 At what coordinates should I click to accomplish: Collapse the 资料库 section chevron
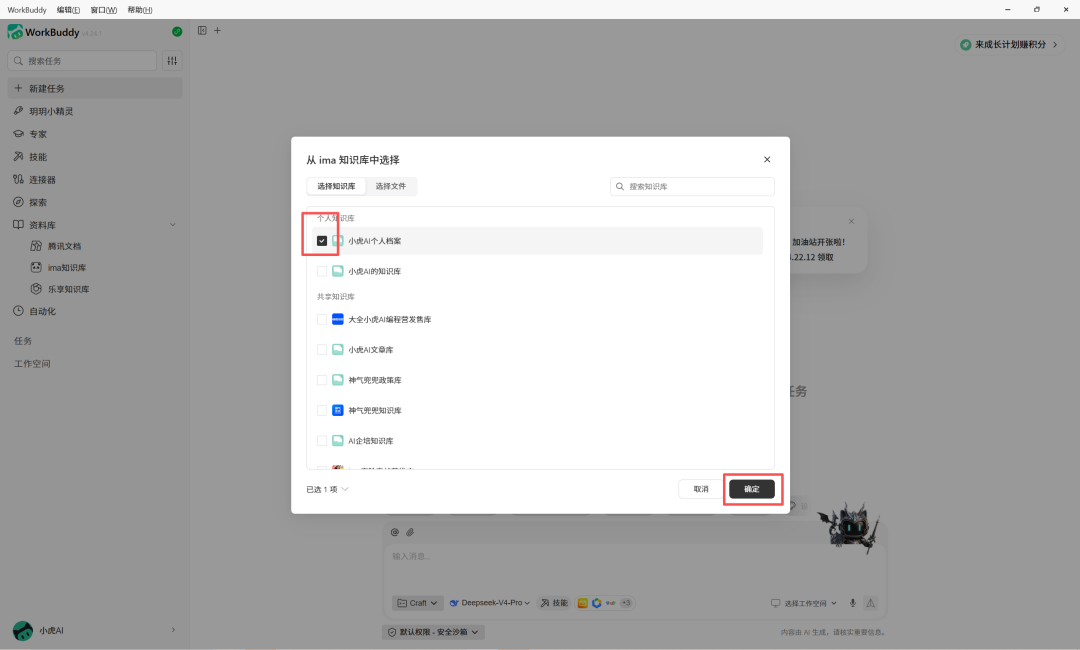pos(173,224)
